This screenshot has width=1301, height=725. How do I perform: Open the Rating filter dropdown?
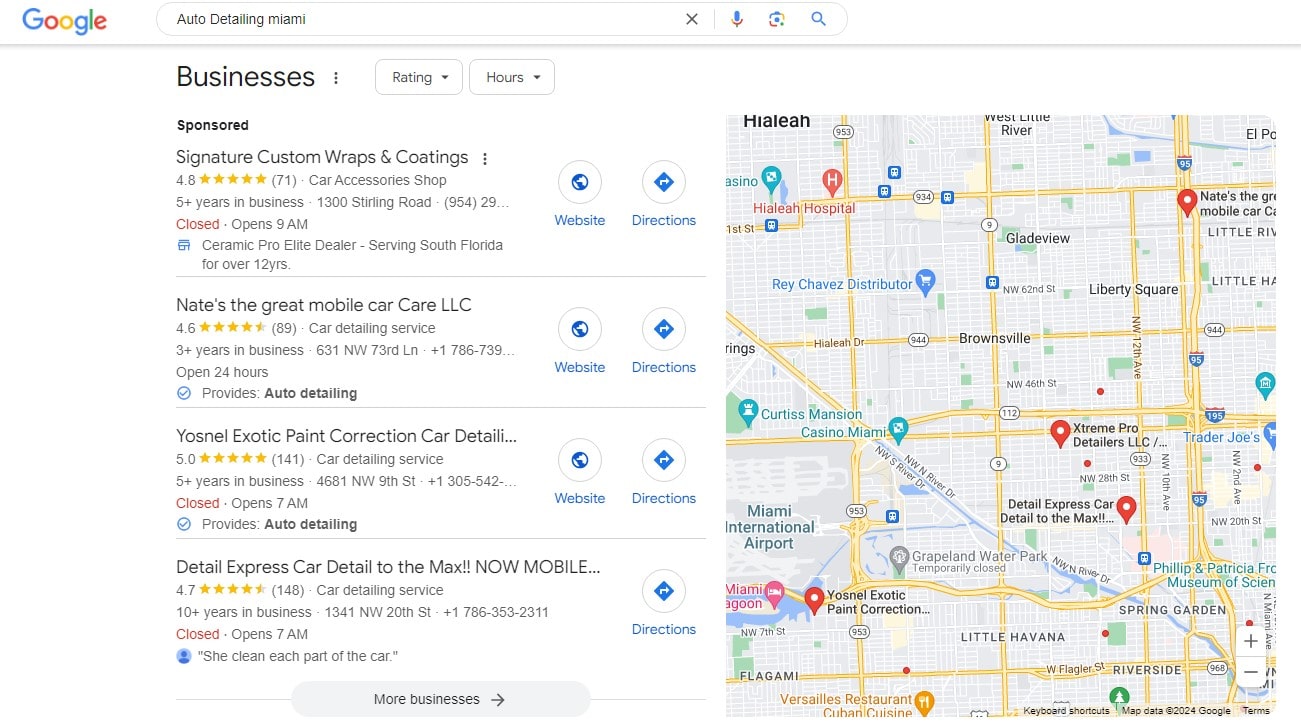(419, 77)
